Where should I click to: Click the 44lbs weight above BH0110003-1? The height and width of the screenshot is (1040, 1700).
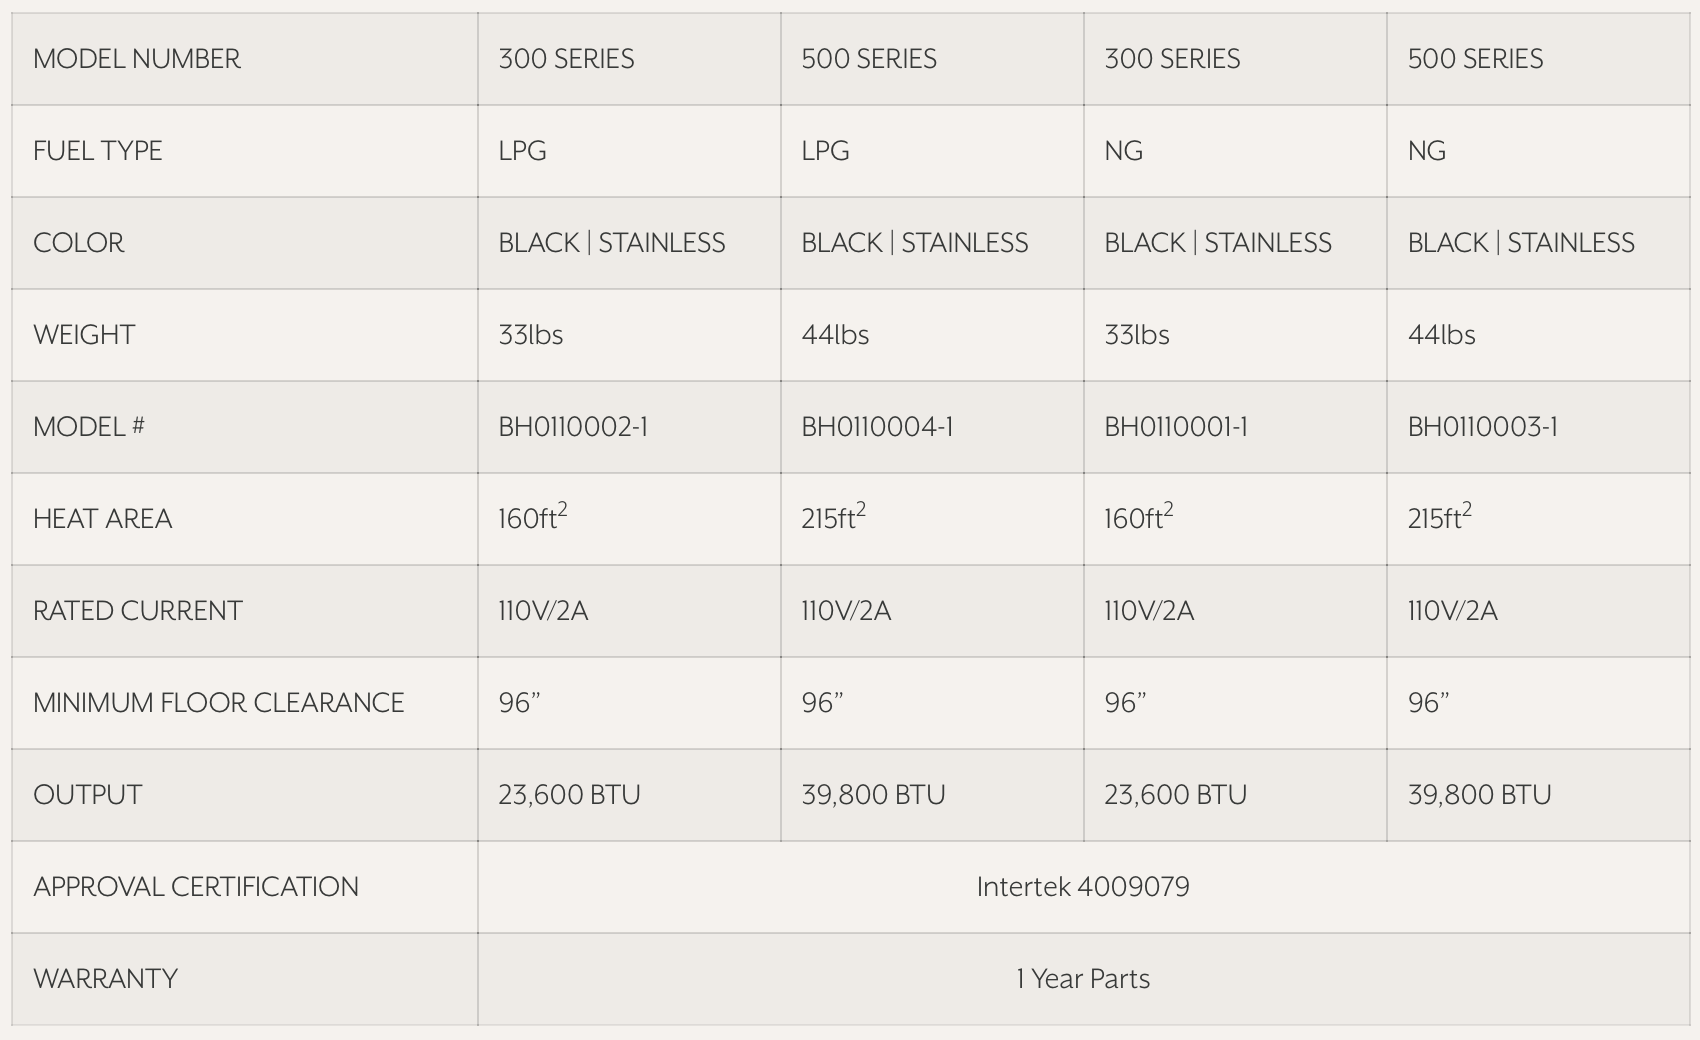tap(1441, 335)
